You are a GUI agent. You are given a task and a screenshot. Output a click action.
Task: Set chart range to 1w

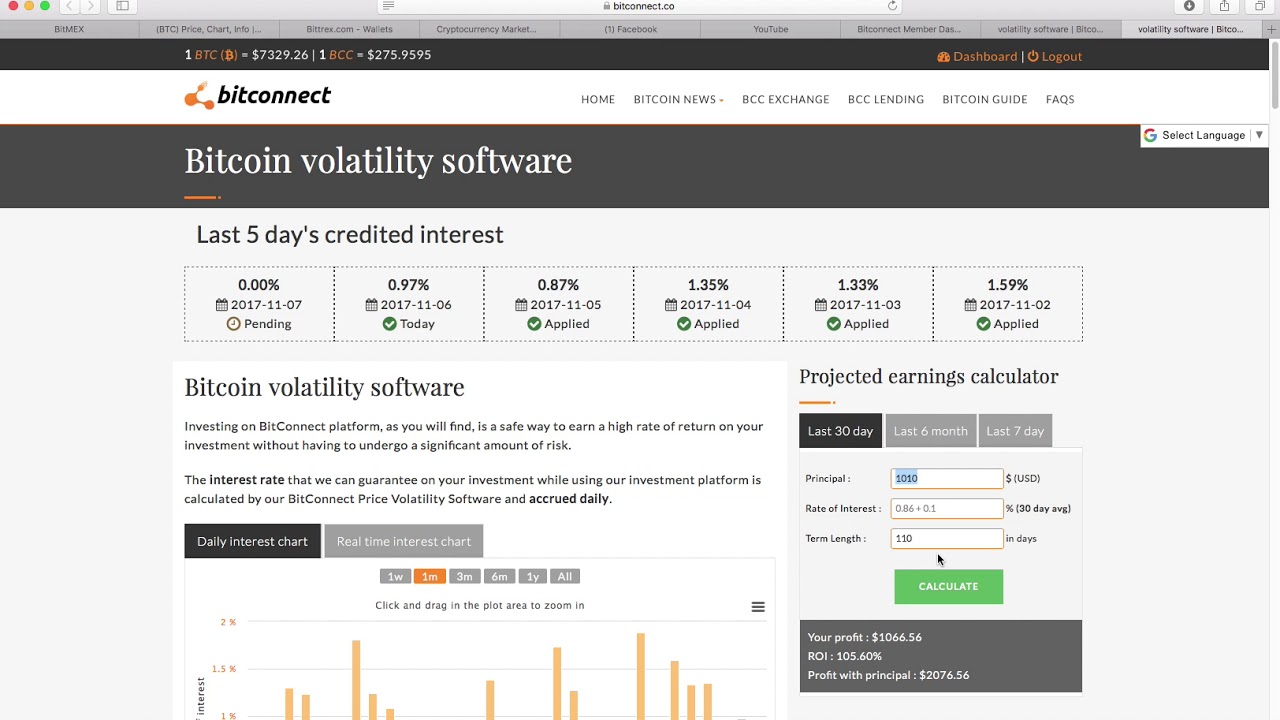395,576
